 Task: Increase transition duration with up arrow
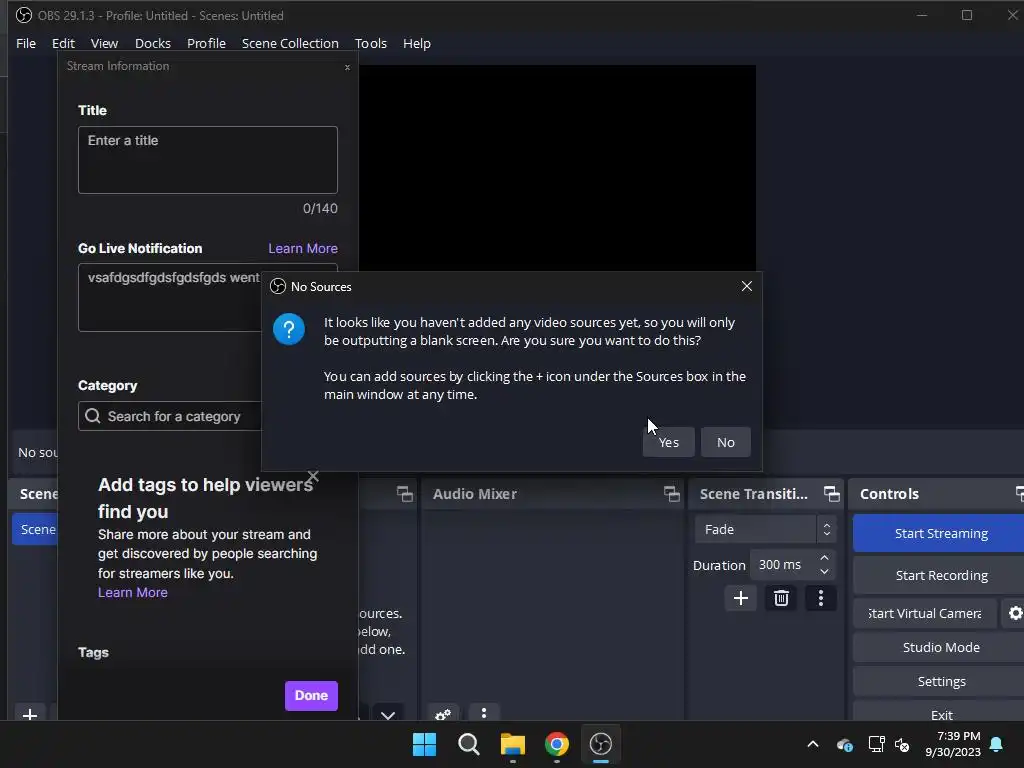[x=824, y=558]
